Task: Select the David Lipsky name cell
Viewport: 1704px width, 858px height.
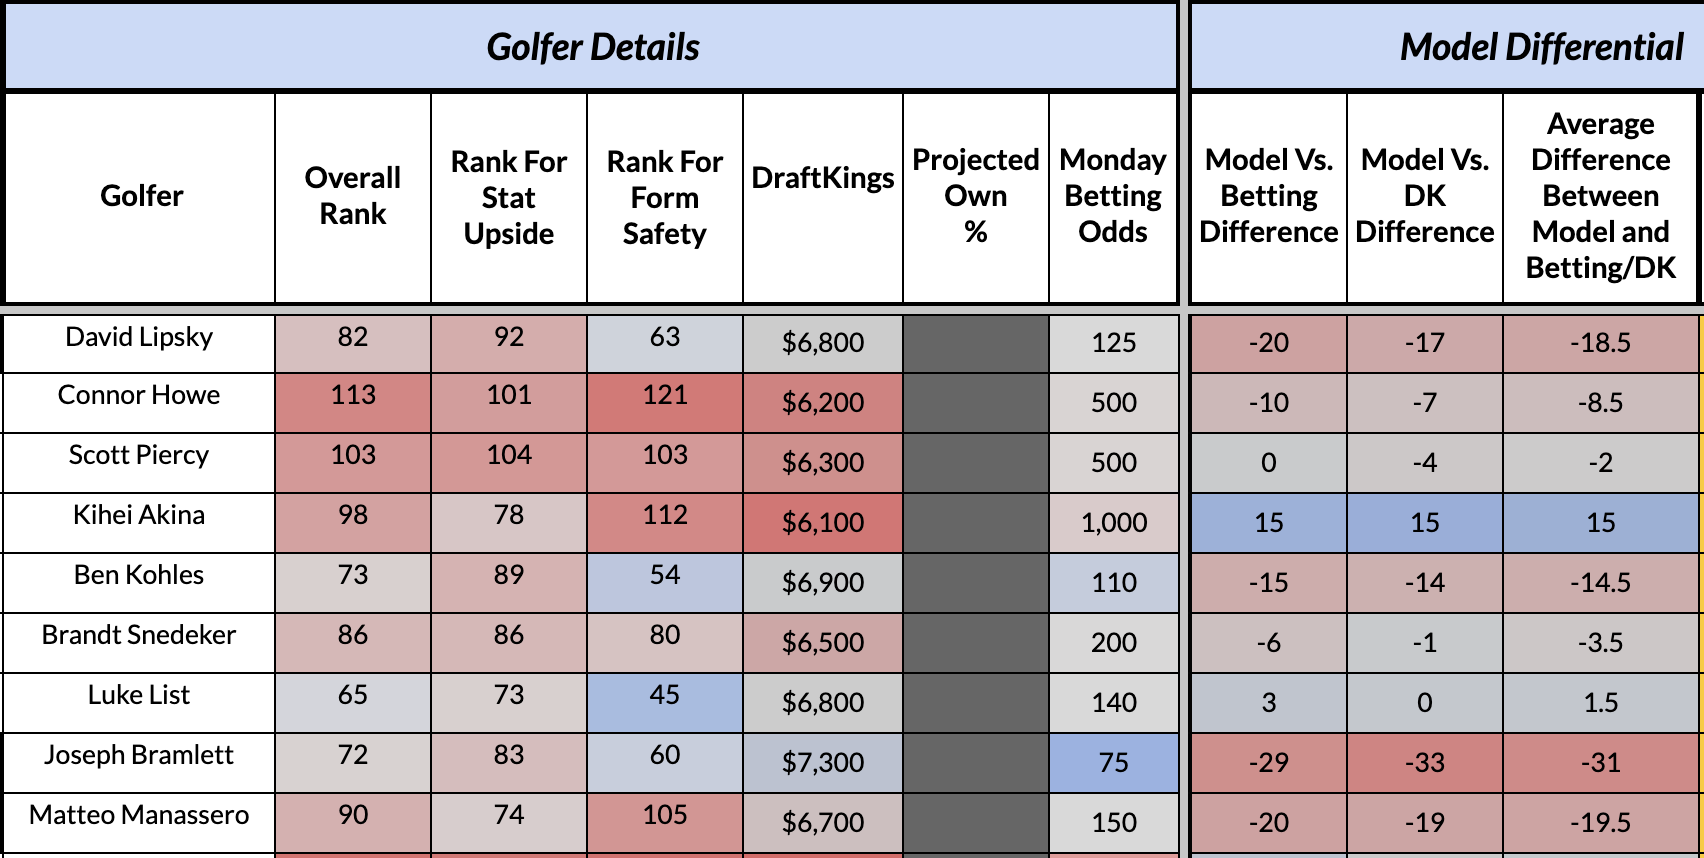Action: coord(139,338)
